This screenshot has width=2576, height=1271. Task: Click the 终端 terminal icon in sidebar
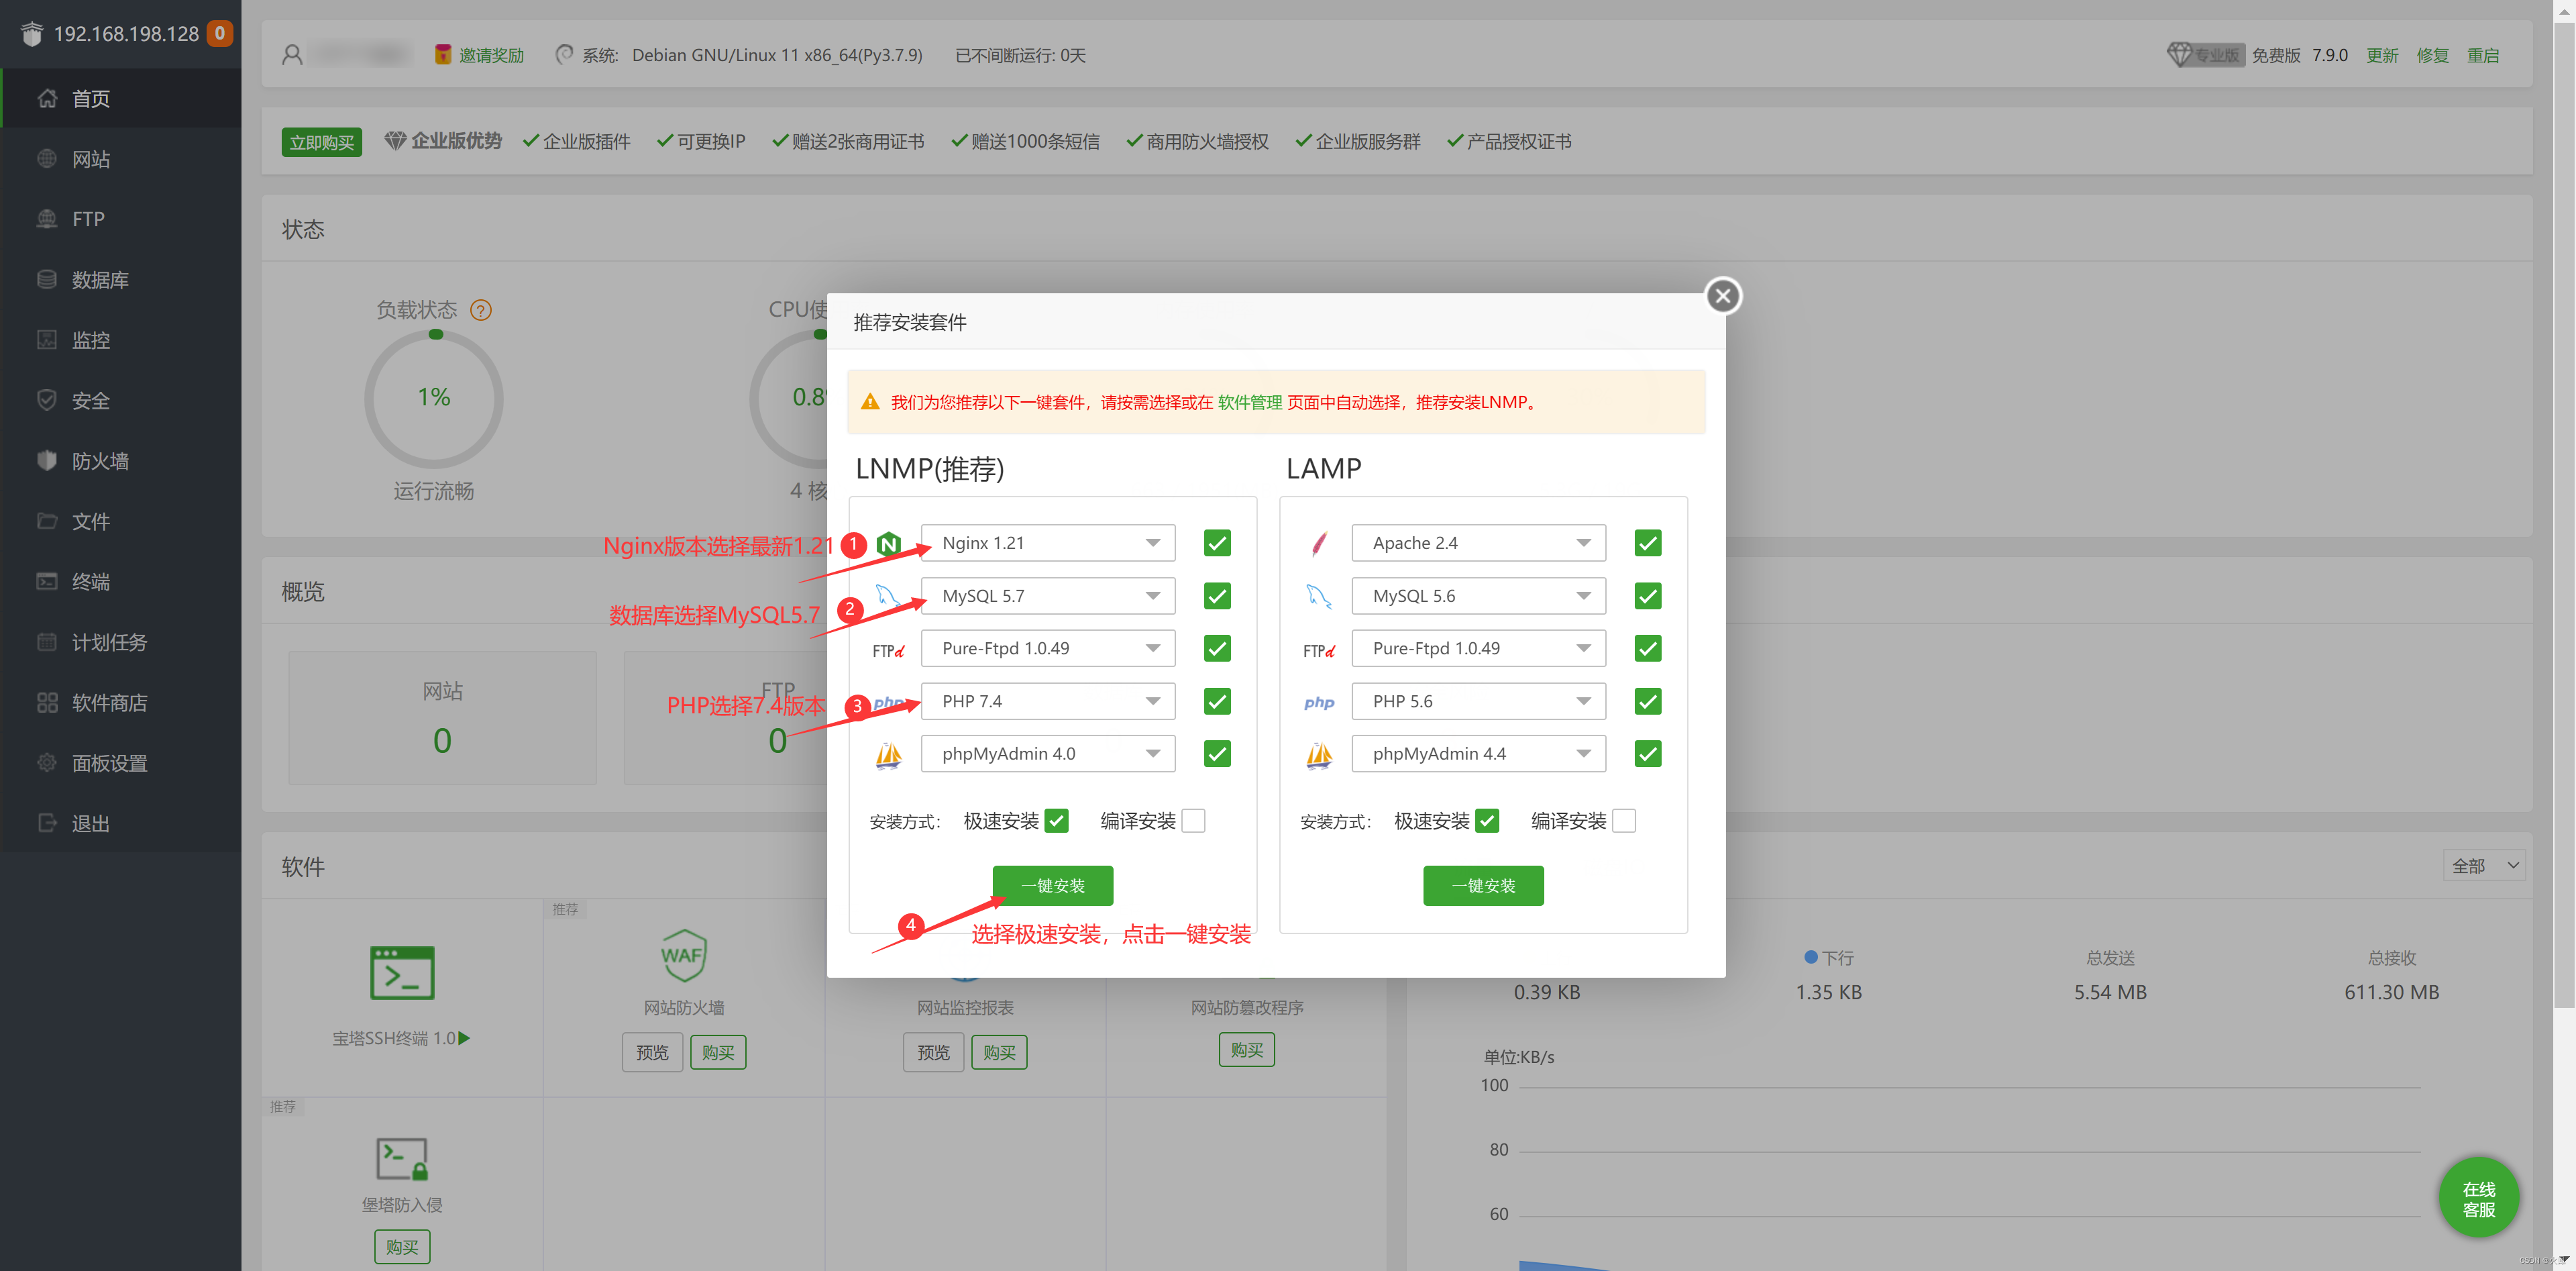[47, 582]
